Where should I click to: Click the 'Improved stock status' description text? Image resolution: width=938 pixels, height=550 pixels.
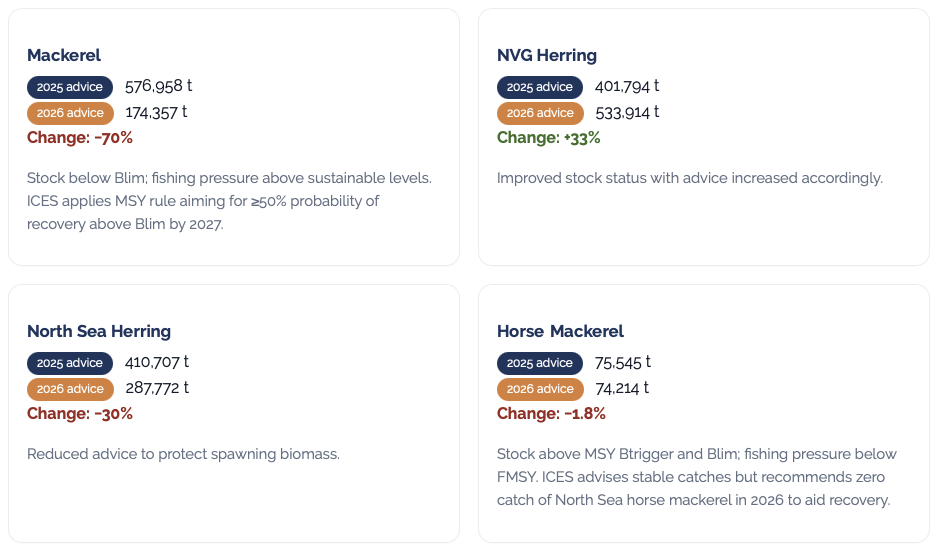coord(690,178)
